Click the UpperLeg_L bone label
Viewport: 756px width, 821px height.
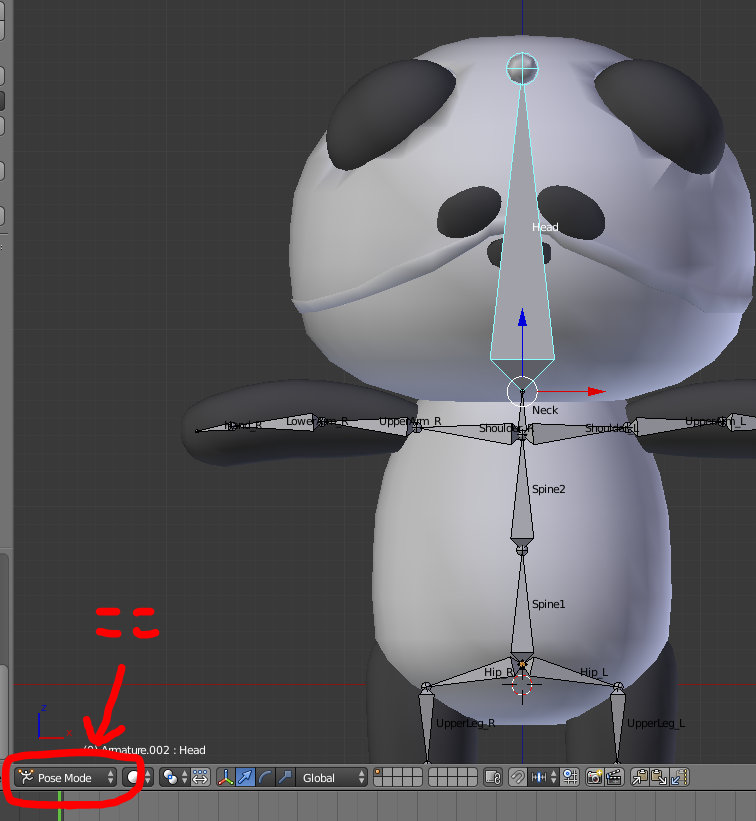point(656,723)
